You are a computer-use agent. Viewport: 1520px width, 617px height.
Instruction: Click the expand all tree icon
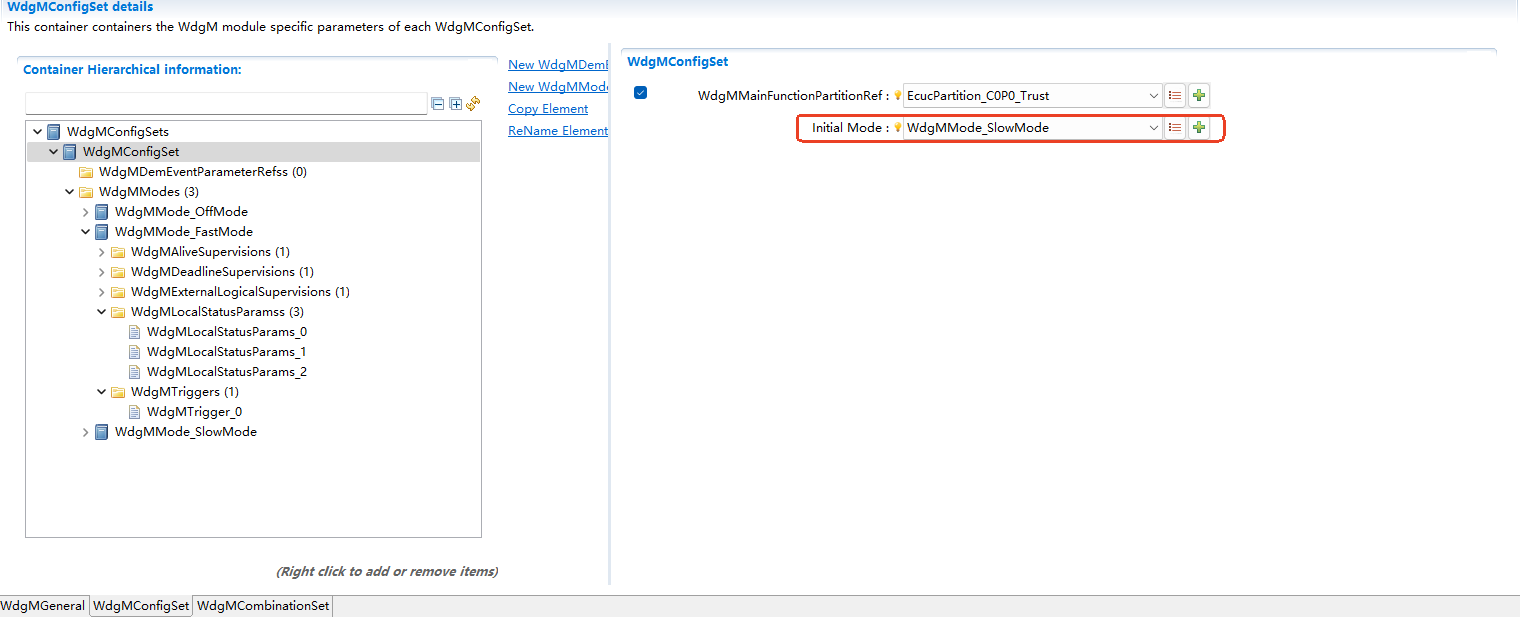point(455,104)
